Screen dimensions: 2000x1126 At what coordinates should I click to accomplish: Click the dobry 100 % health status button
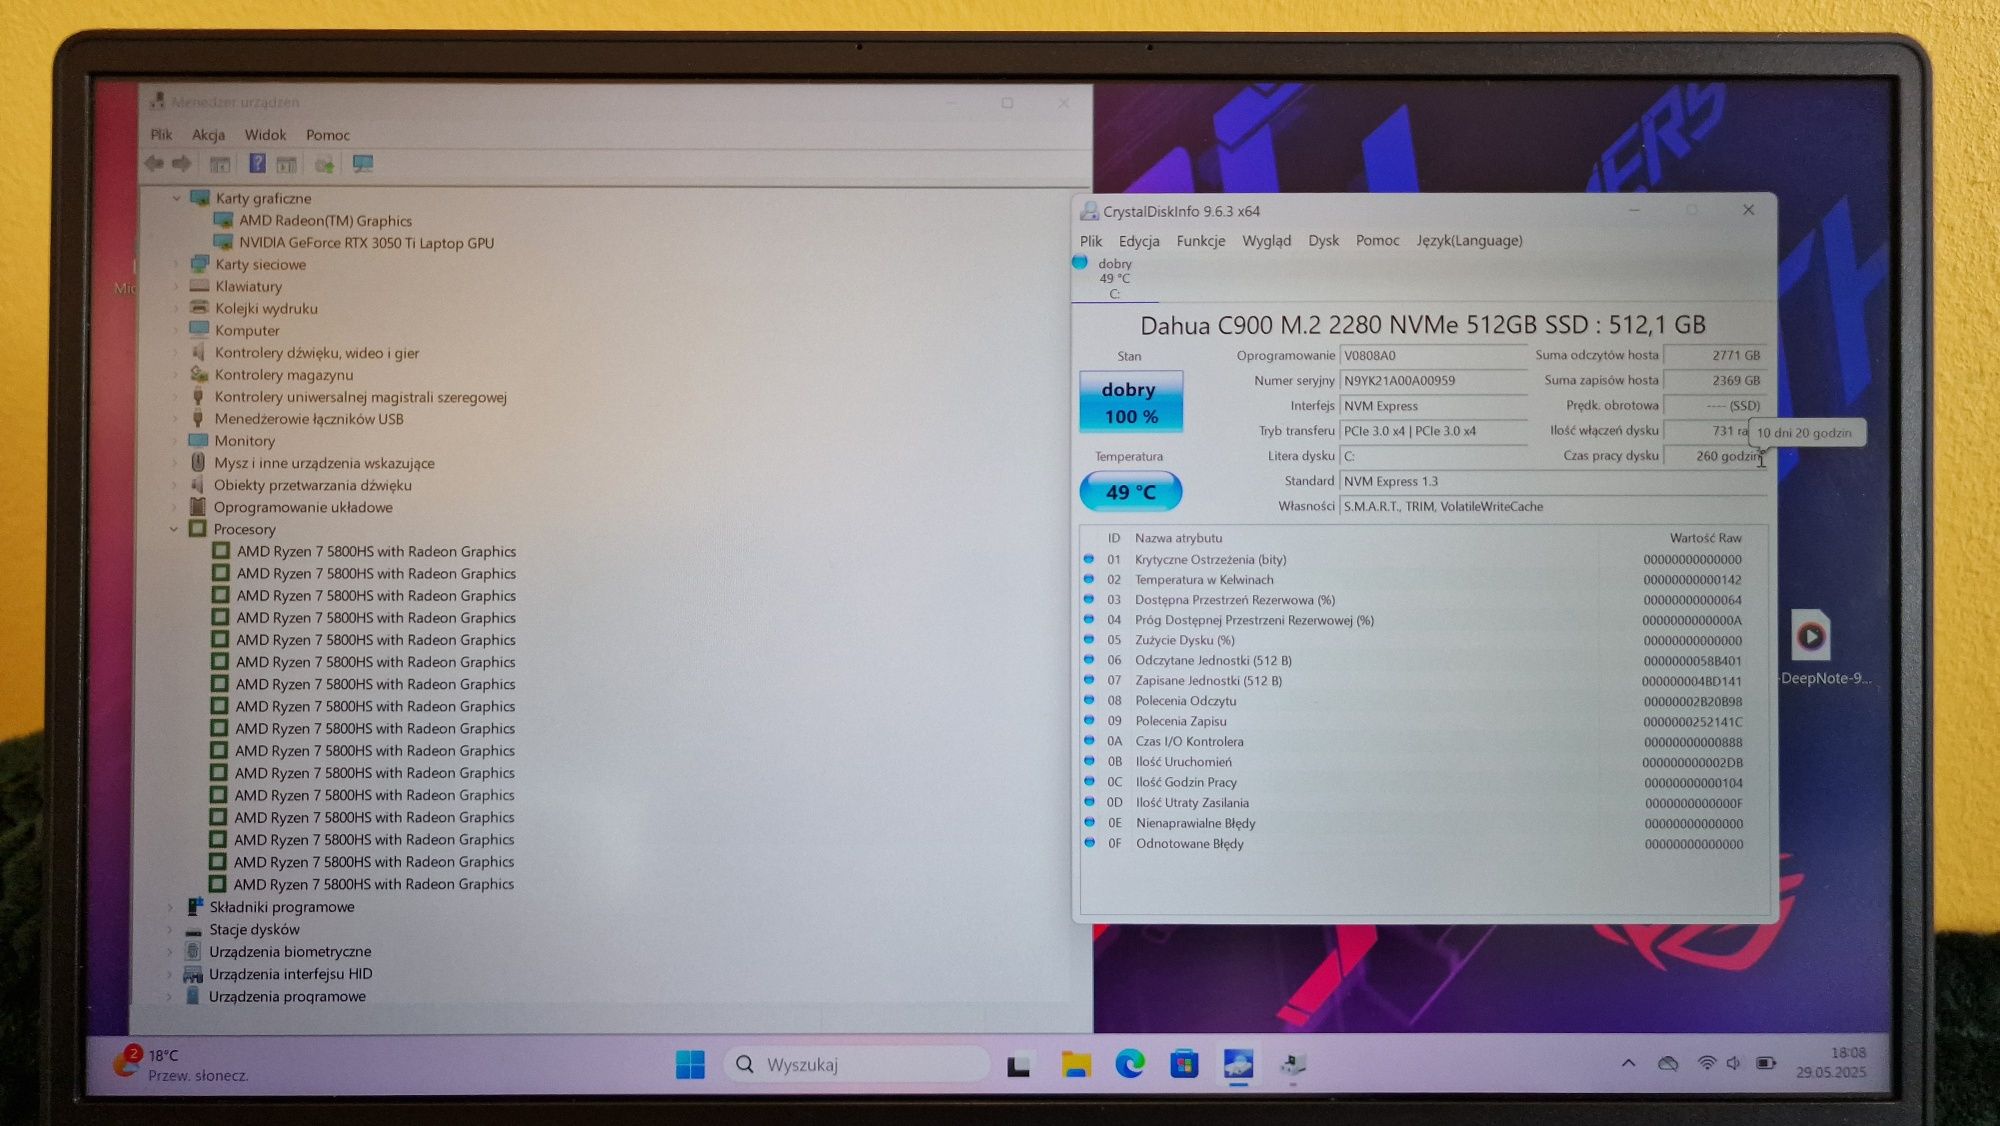(x=1131, y=402)
